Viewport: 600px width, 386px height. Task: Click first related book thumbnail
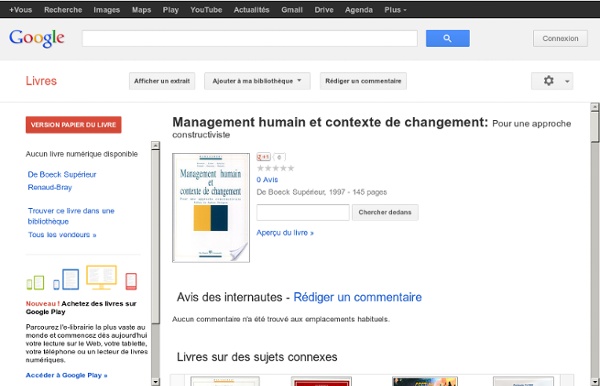225,381
